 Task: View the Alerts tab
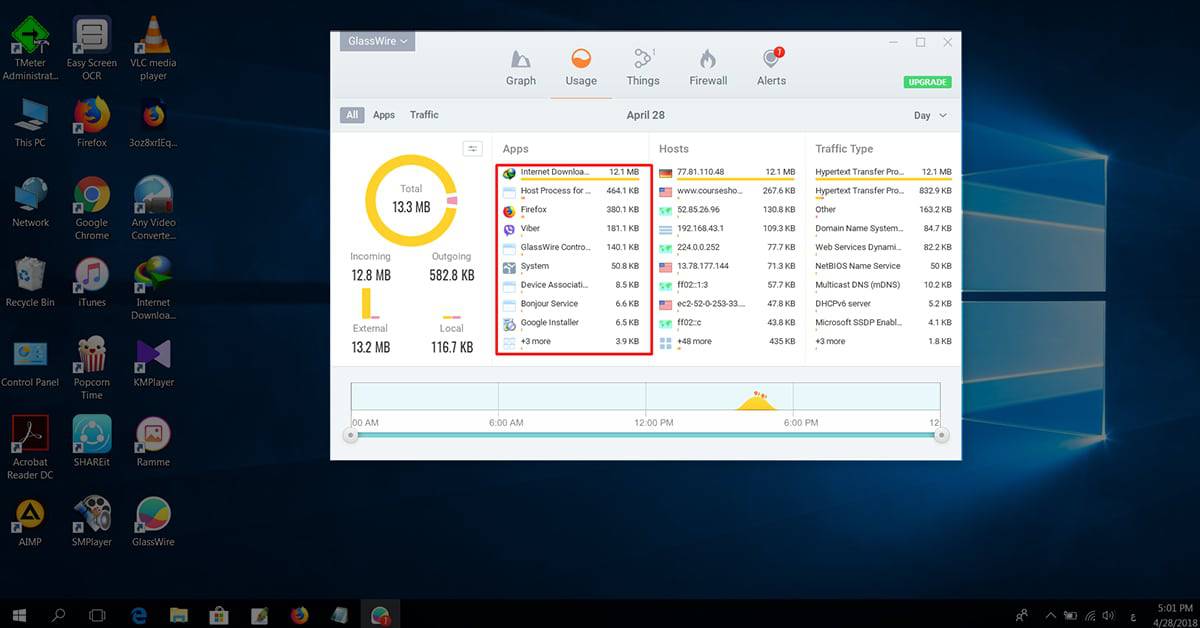(771, 67)
